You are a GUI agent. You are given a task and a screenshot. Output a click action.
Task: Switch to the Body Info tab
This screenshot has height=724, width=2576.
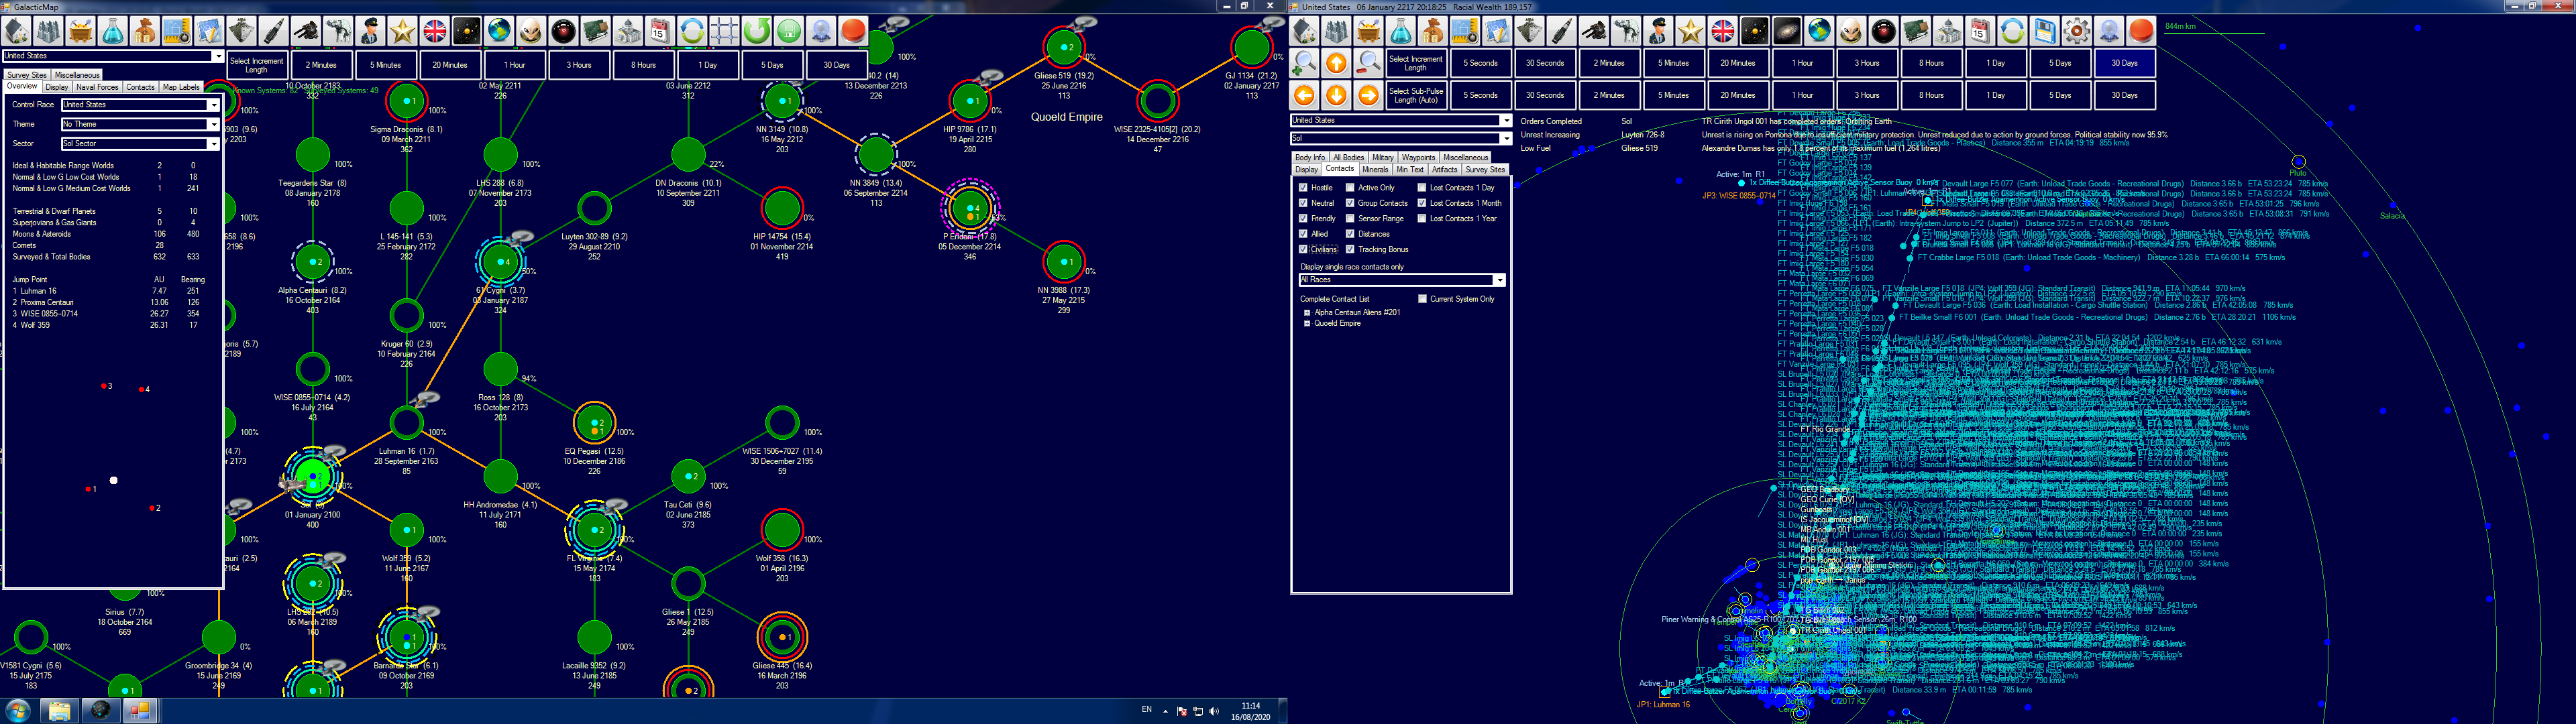coord(1309,157)
